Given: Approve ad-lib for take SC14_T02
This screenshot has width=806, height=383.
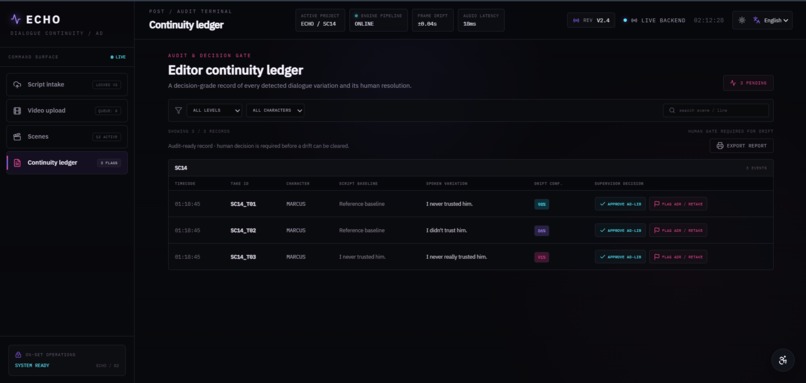Looking at the screenshot, I should point(620,230).
